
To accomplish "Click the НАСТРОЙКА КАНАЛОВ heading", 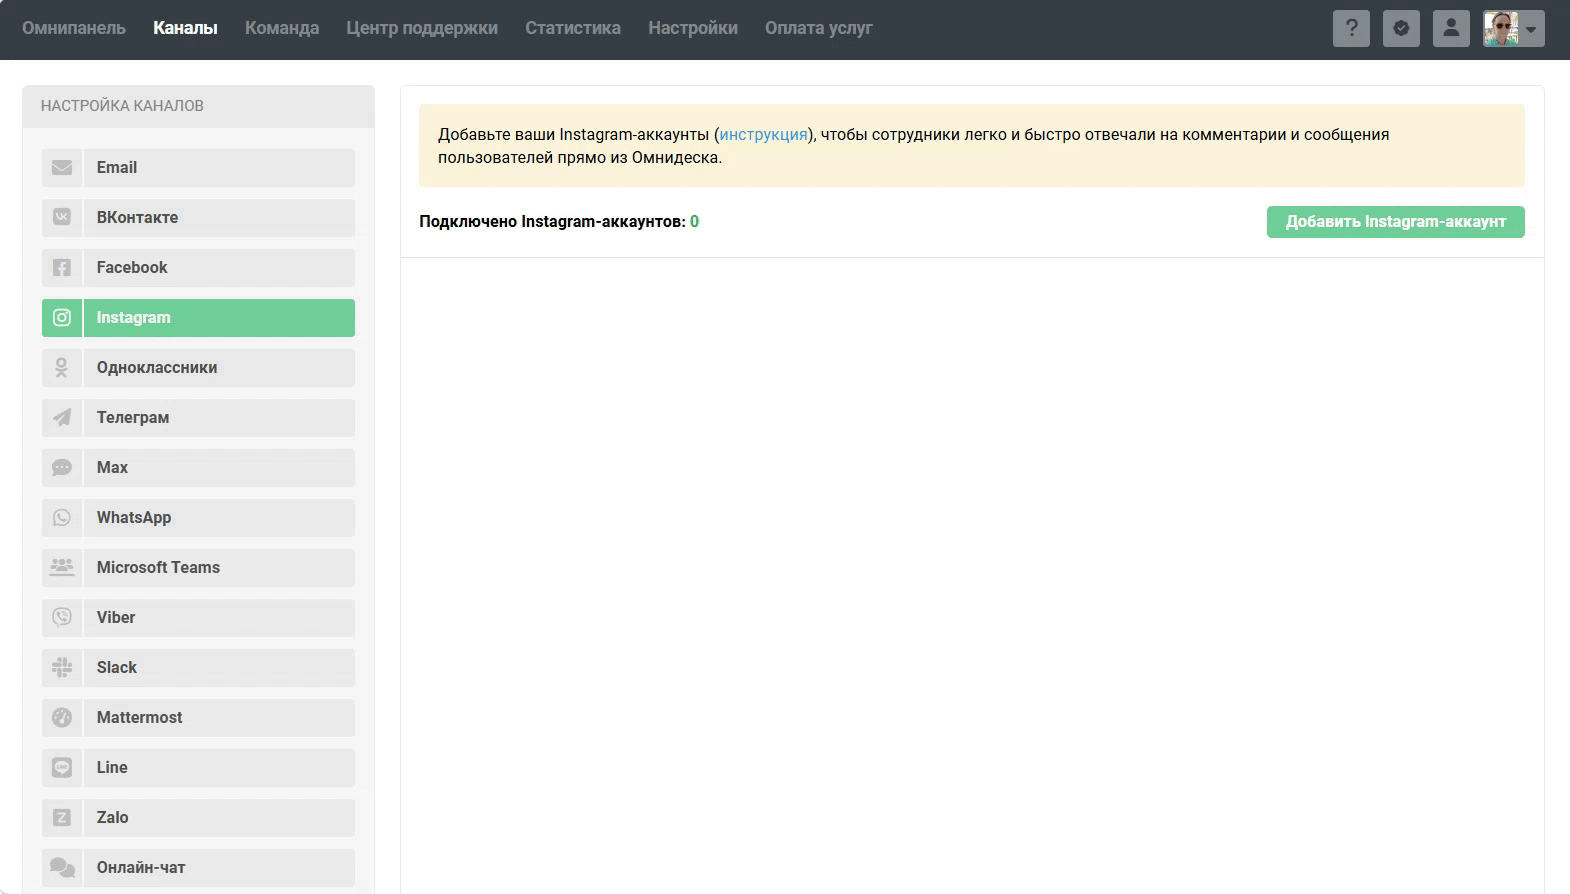I will point(122,106).
